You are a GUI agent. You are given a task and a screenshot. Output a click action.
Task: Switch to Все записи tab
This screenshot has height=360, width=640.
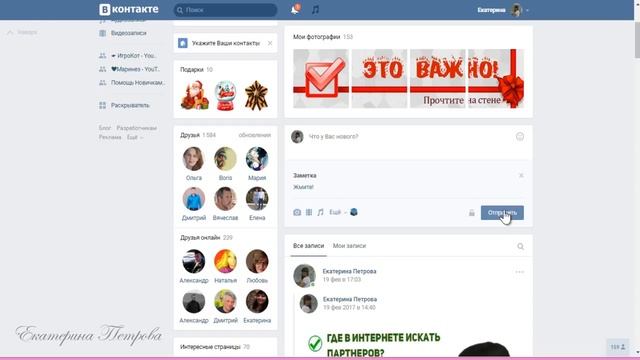click(x=309, y=246)
